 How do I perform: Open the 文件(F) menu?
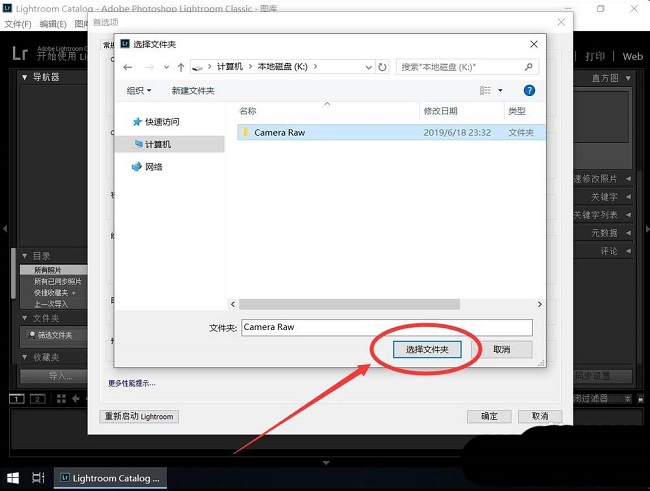coord(17,24)
